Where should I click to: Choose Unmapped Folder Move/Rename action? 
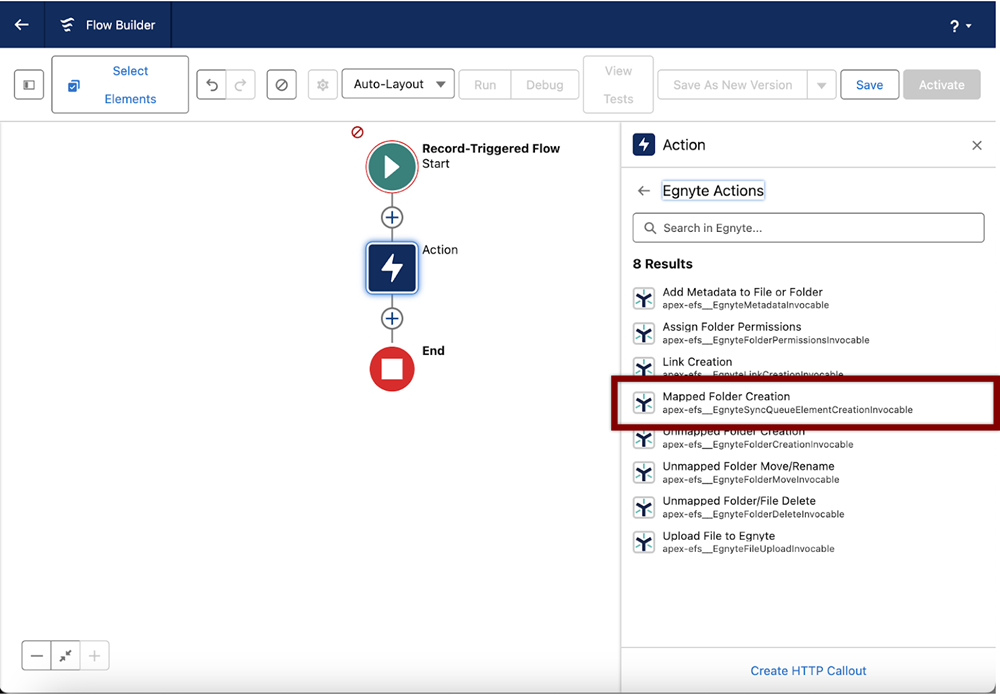click(808, 472)
